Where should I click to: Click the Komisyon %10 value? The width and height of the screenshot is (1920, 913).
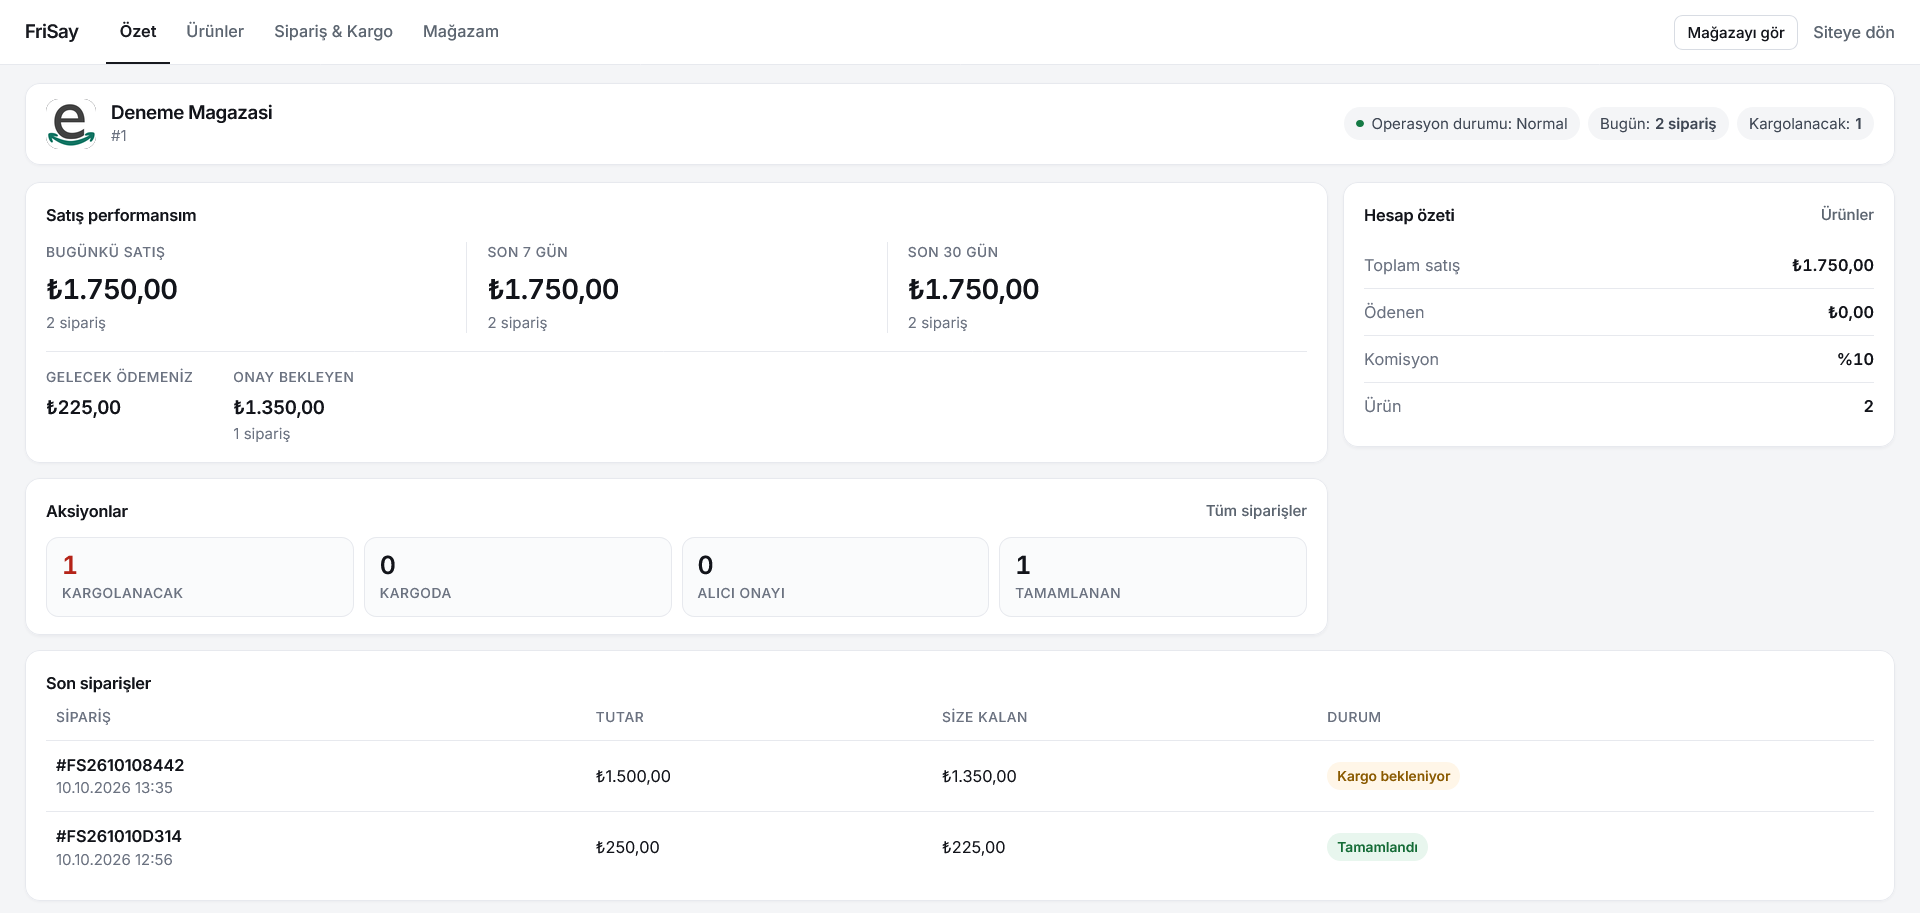click(1855, 359)
